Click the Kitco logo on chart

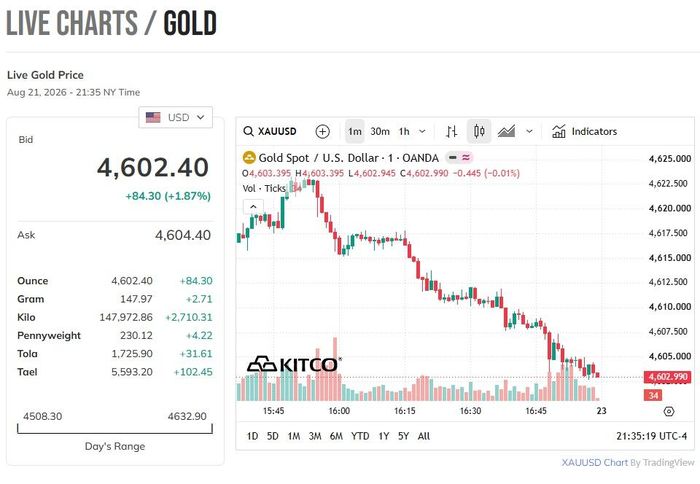[x=294, y=364]
